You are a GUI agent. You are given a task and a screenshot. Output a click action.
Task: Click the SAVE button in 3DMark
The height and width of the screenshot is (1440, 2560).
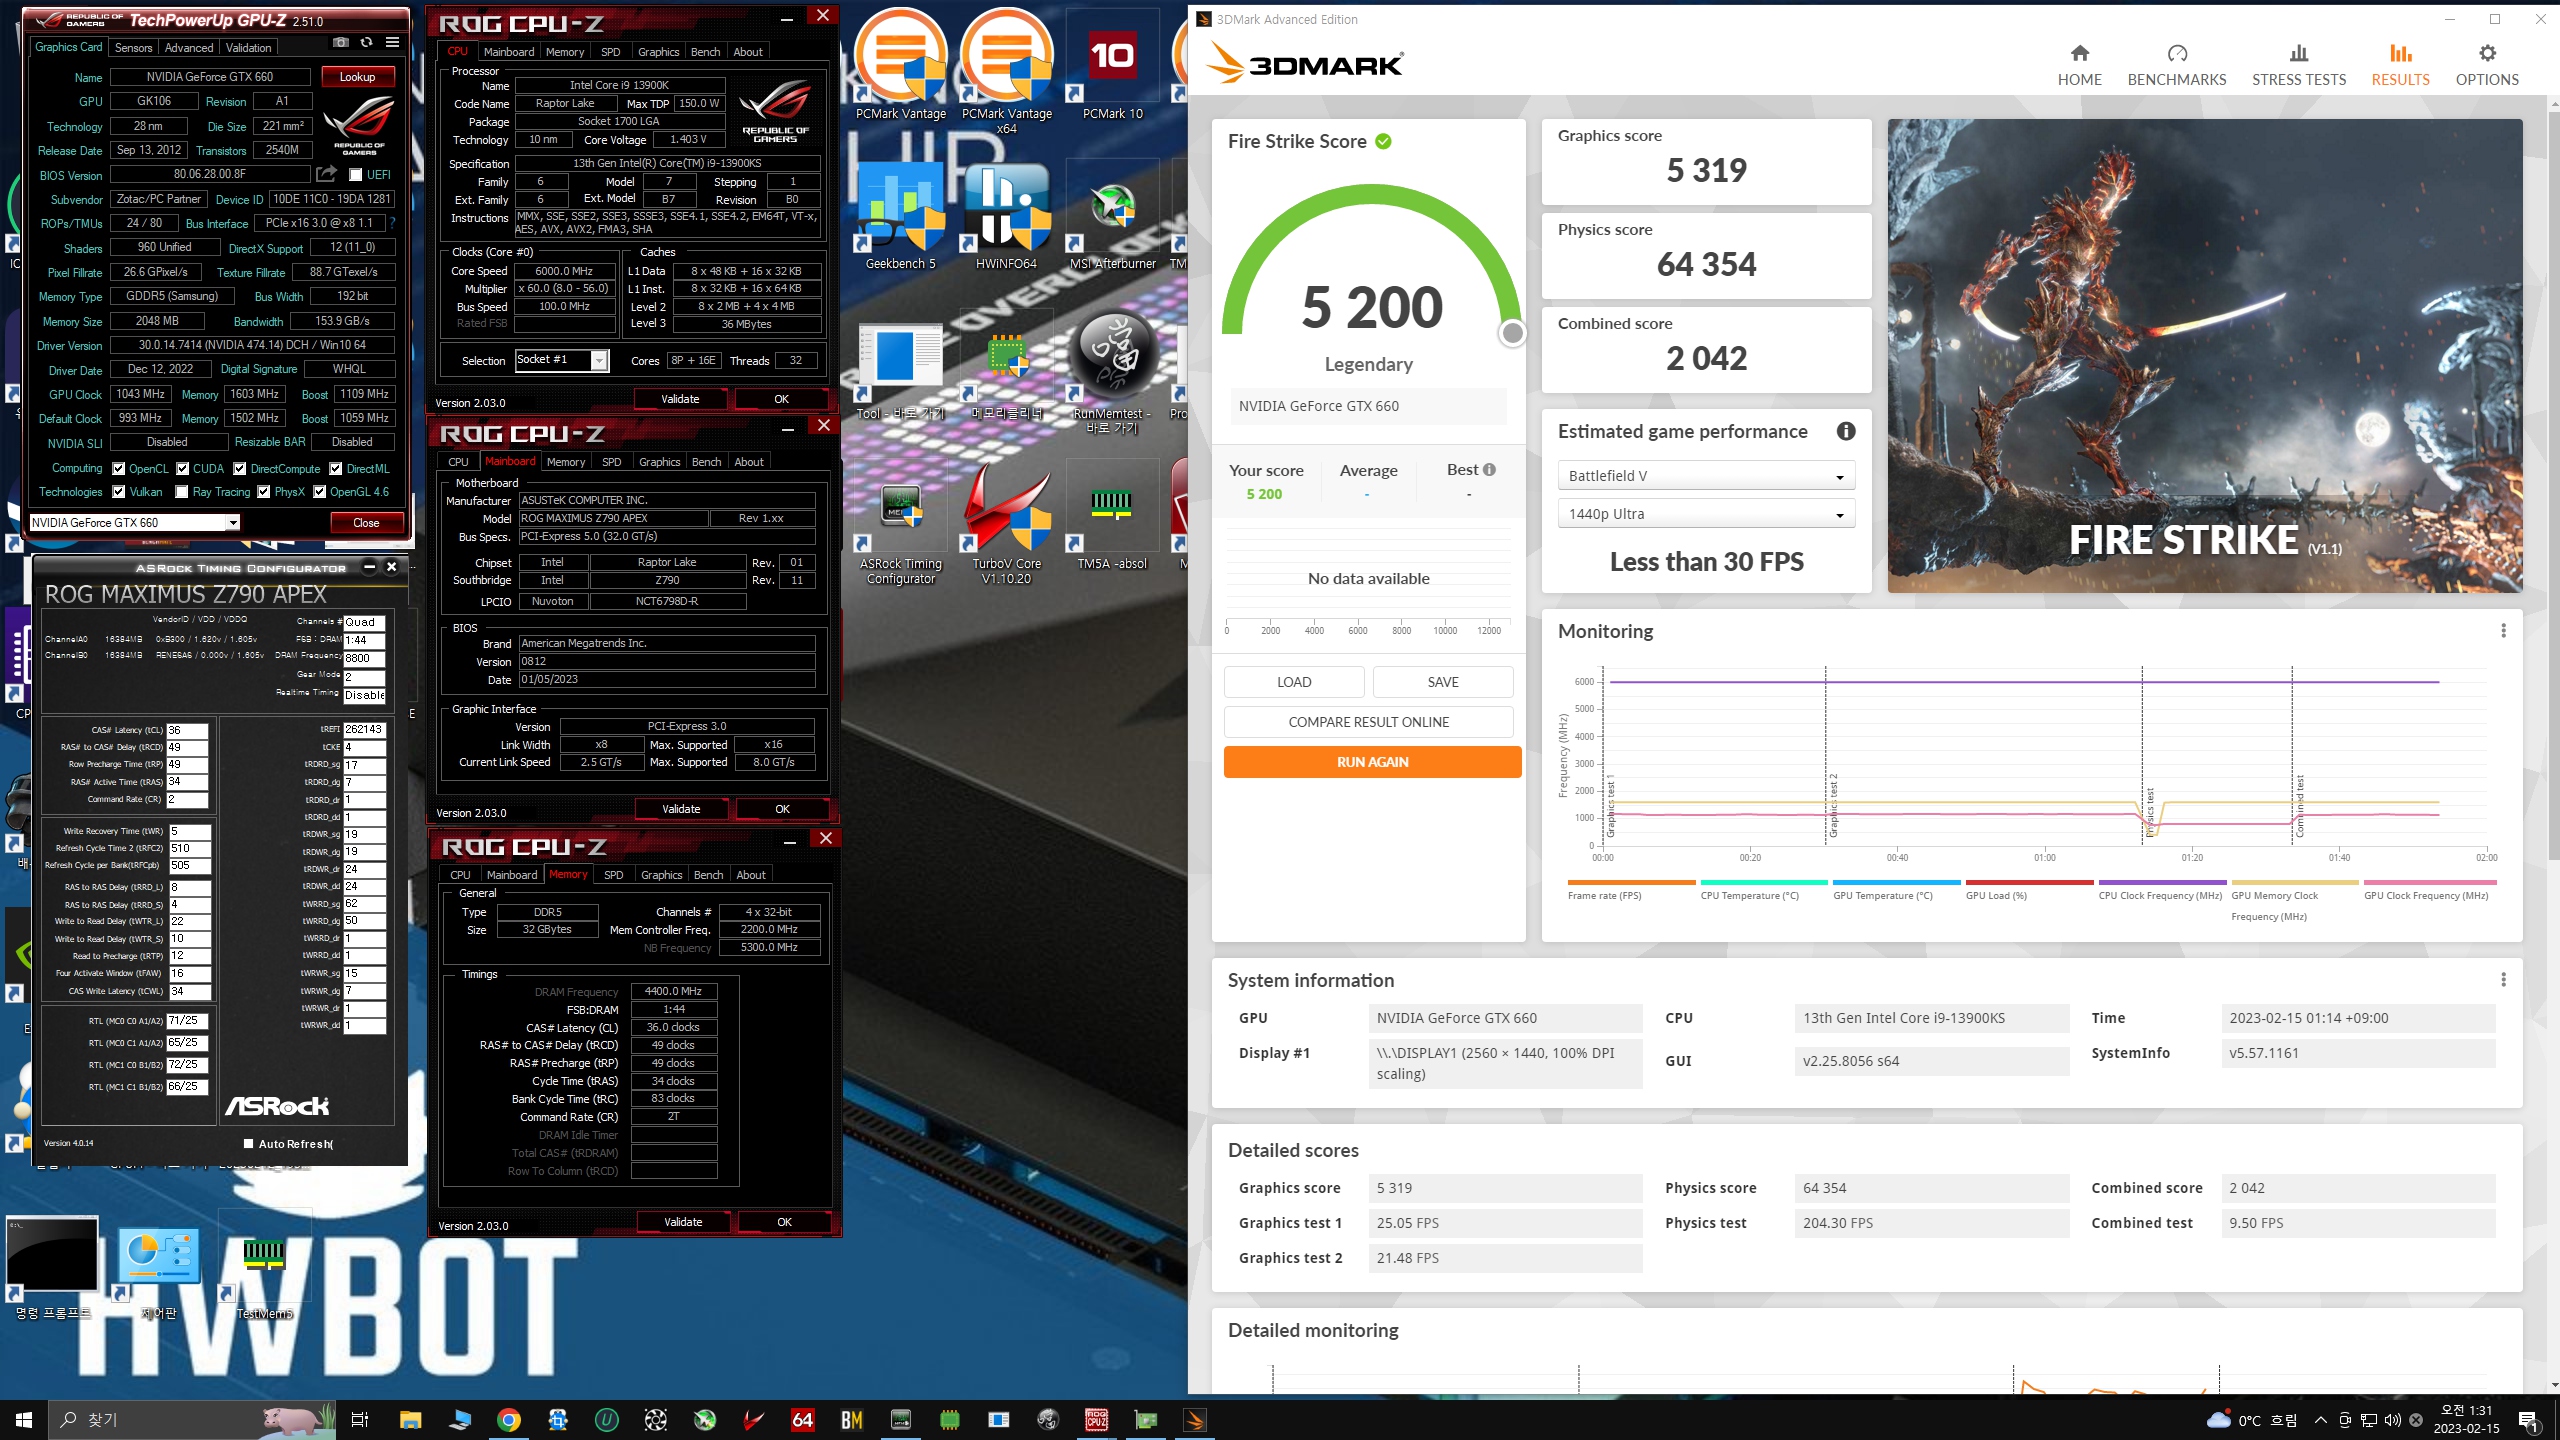coord(1443,682)
